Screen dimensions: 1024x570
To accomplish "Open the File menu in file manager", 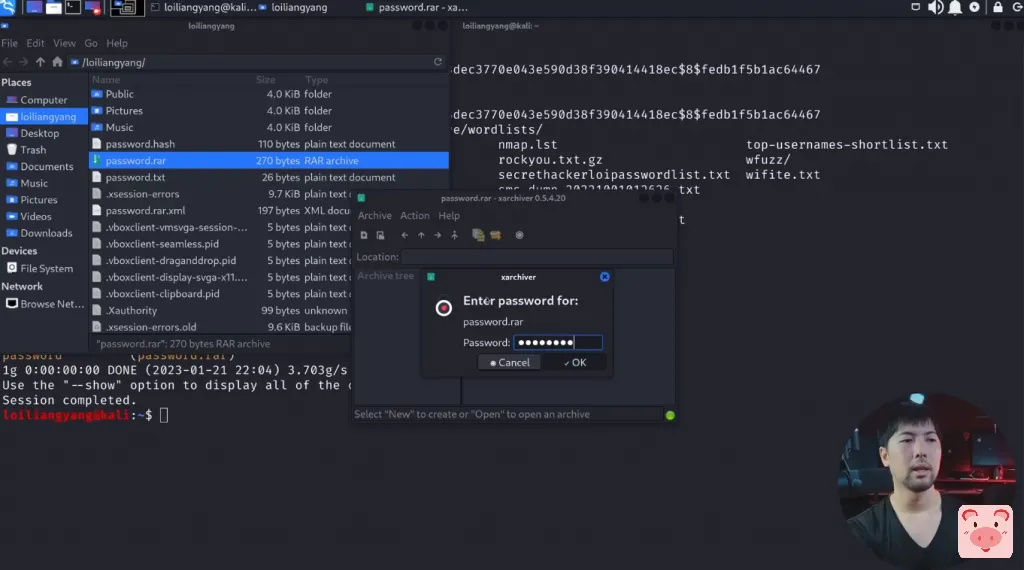I will (9, 43).
